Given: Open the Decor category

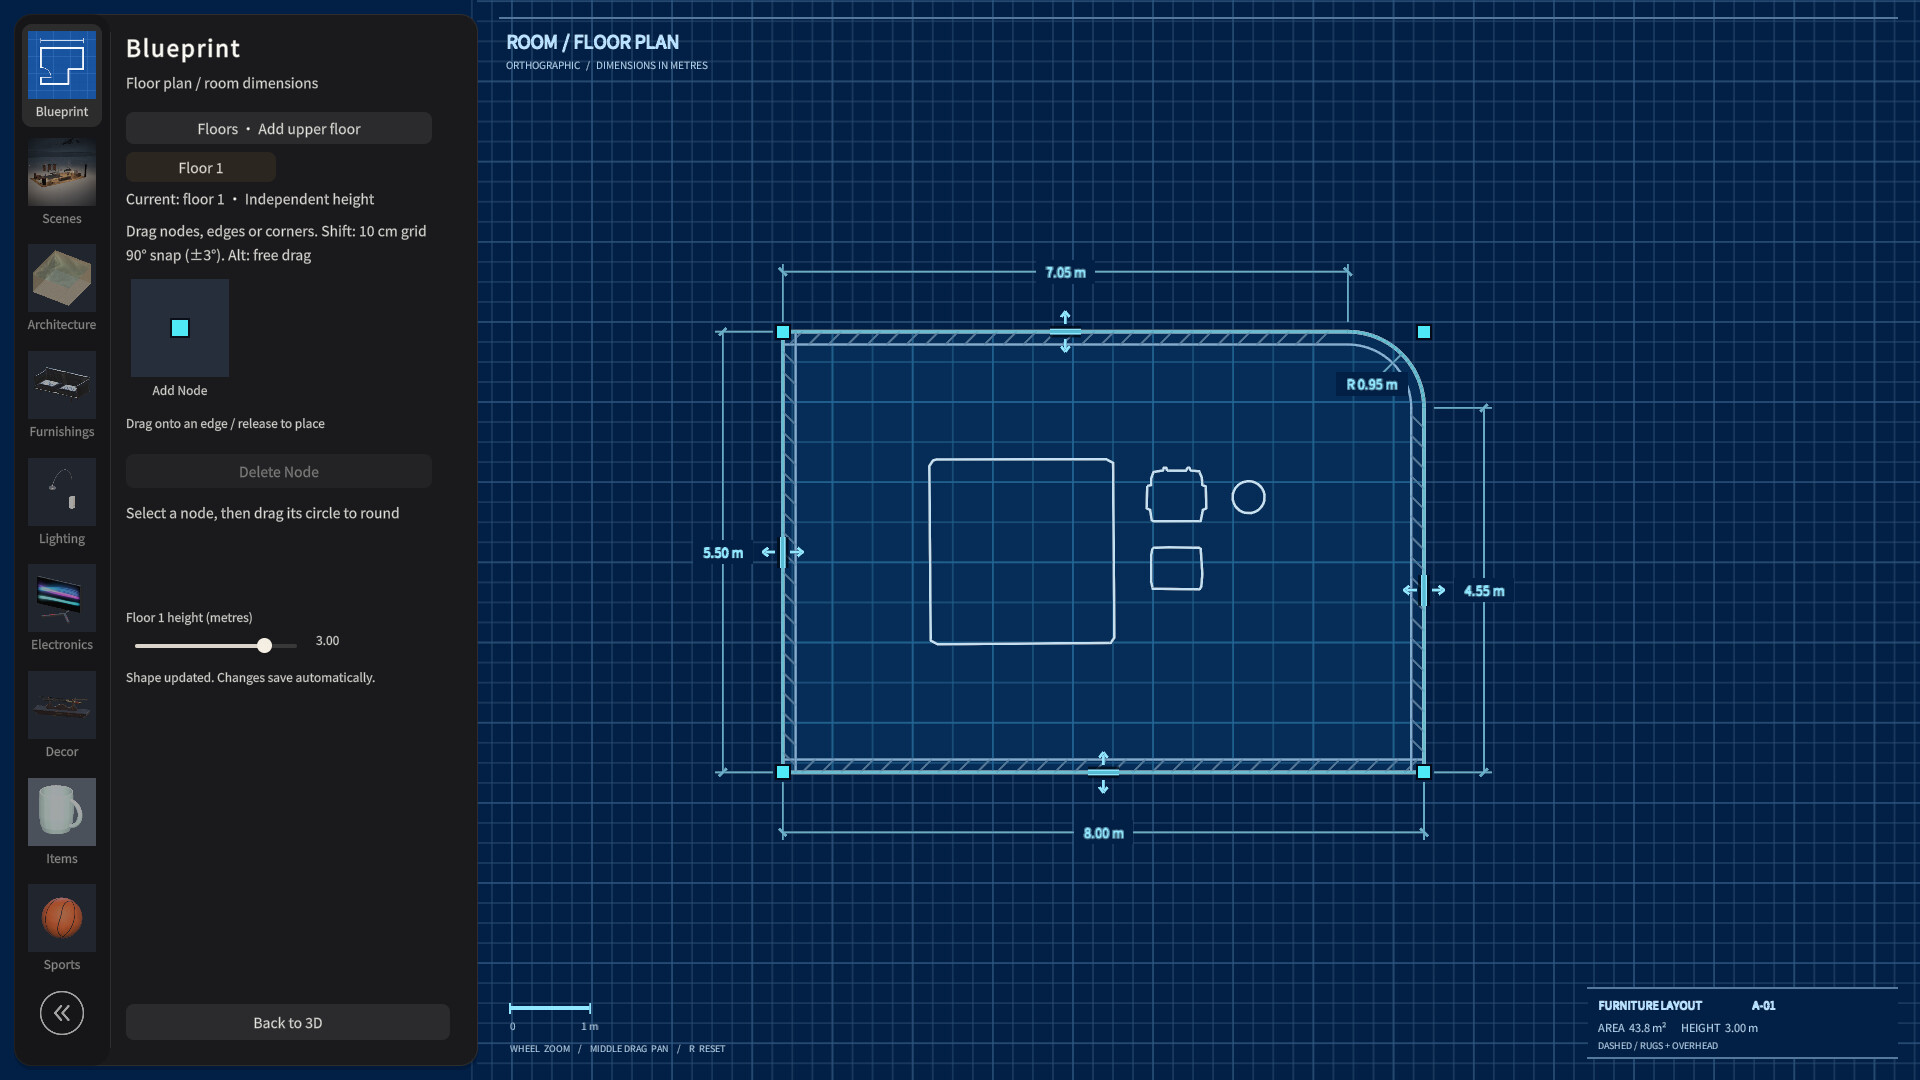Looking at the screenshot, I should 62,716.
